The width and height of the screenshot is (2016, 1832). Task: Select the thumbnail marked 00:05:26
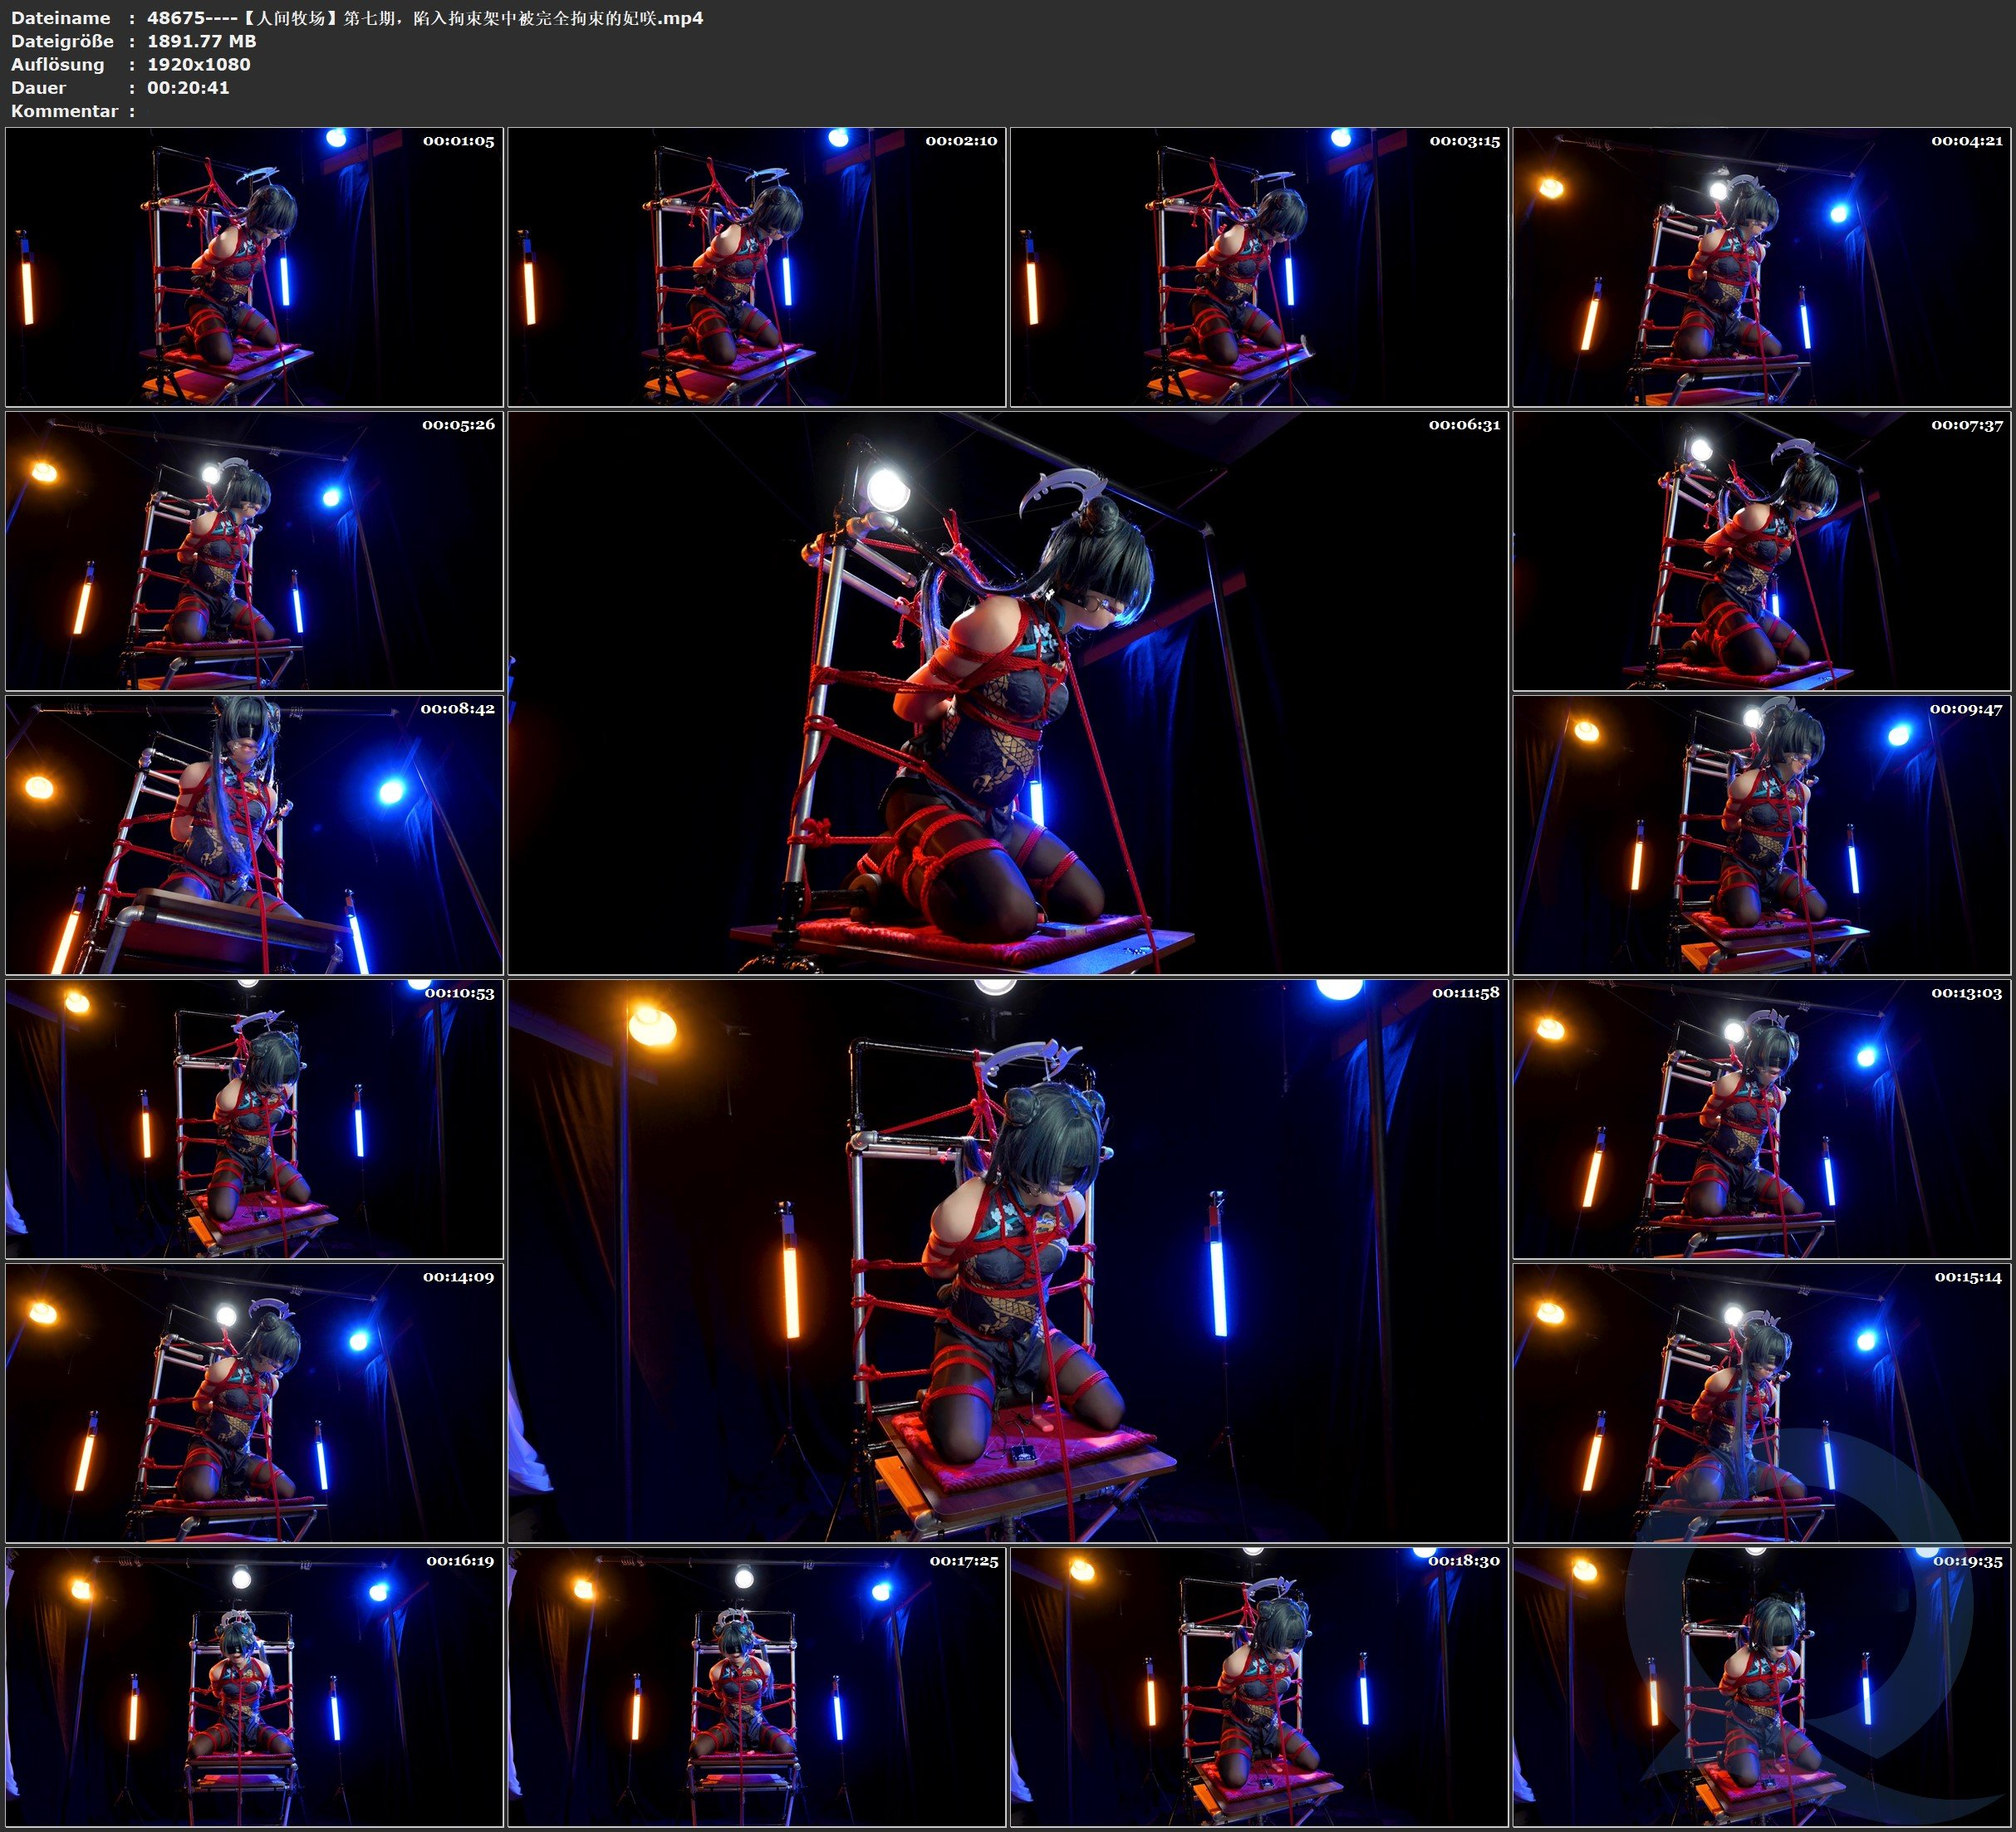point(254,551)
